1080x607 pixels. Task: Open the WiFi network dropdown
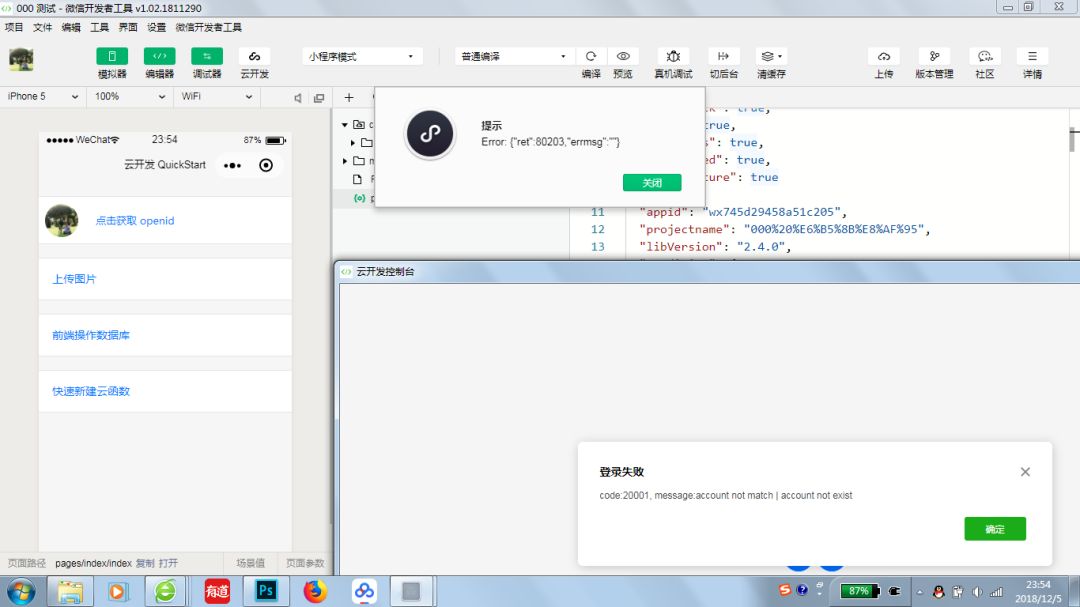pos(216,96)
